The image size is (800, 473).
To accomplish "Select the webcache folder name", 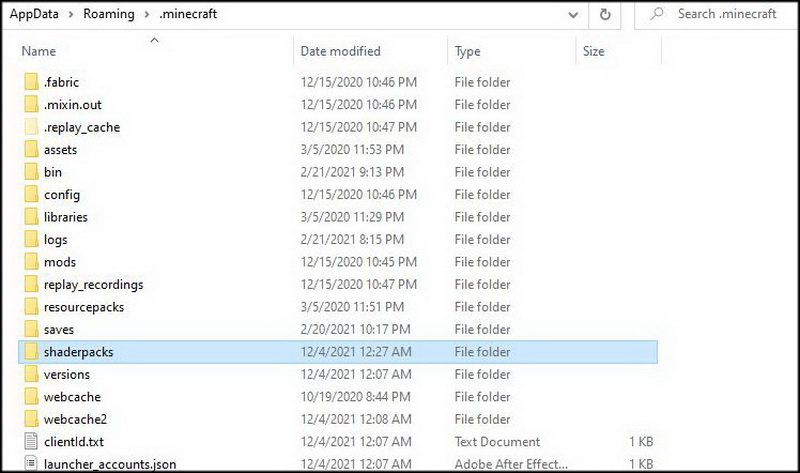I will click(x=72, y=396).
